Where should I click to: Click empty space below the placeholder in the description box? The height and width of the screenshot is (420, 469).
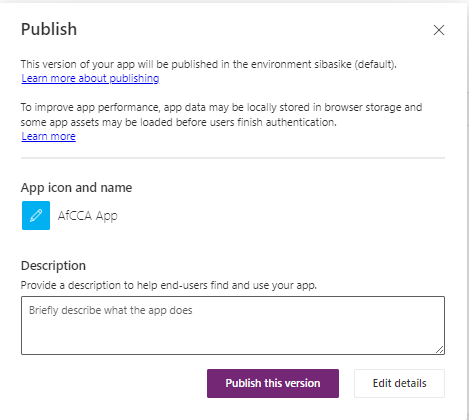[x=233, y=337]
